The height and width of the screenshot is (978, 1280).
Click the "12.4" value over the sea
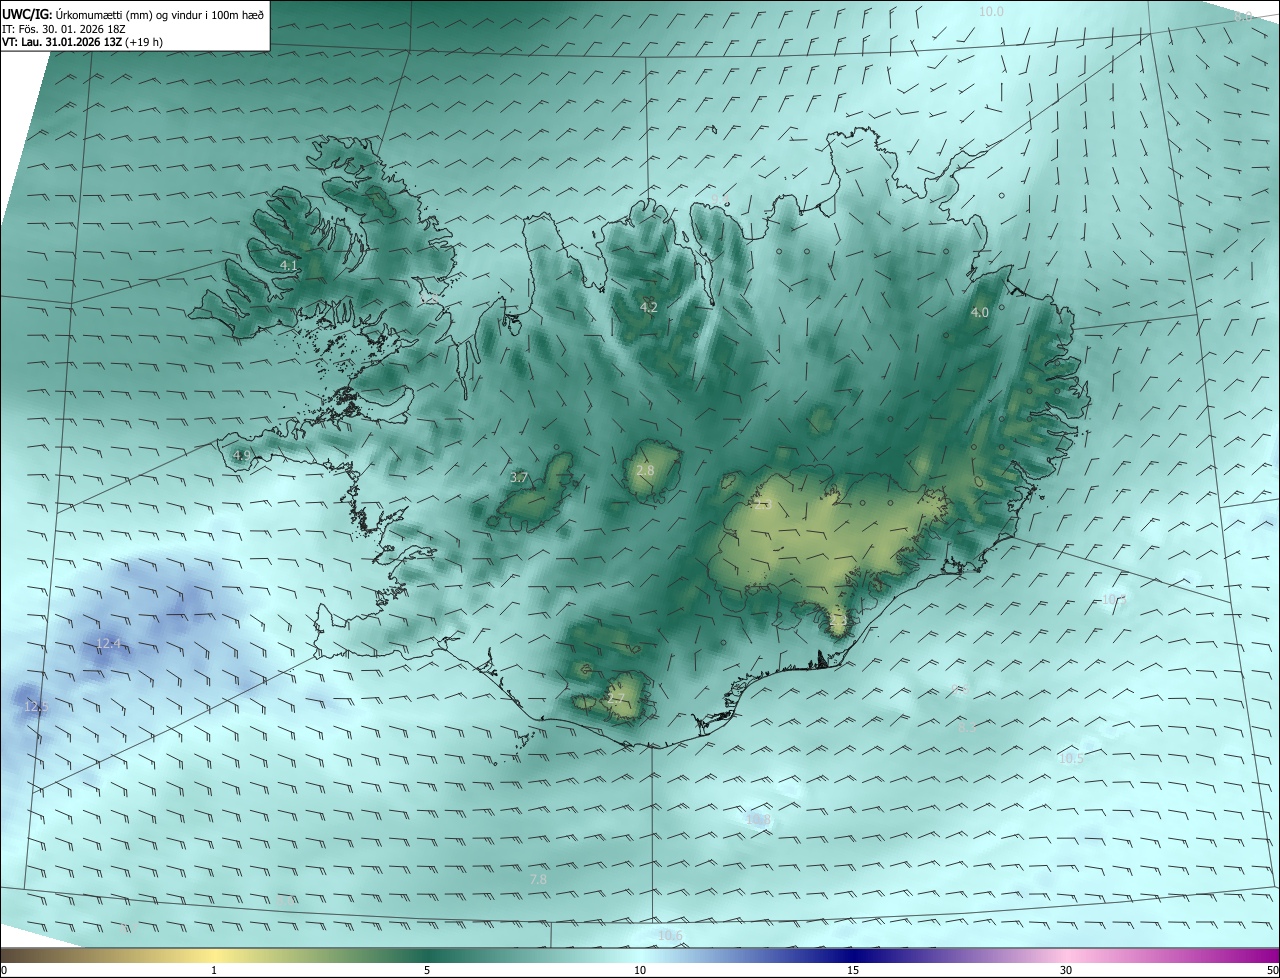[108, 643]
